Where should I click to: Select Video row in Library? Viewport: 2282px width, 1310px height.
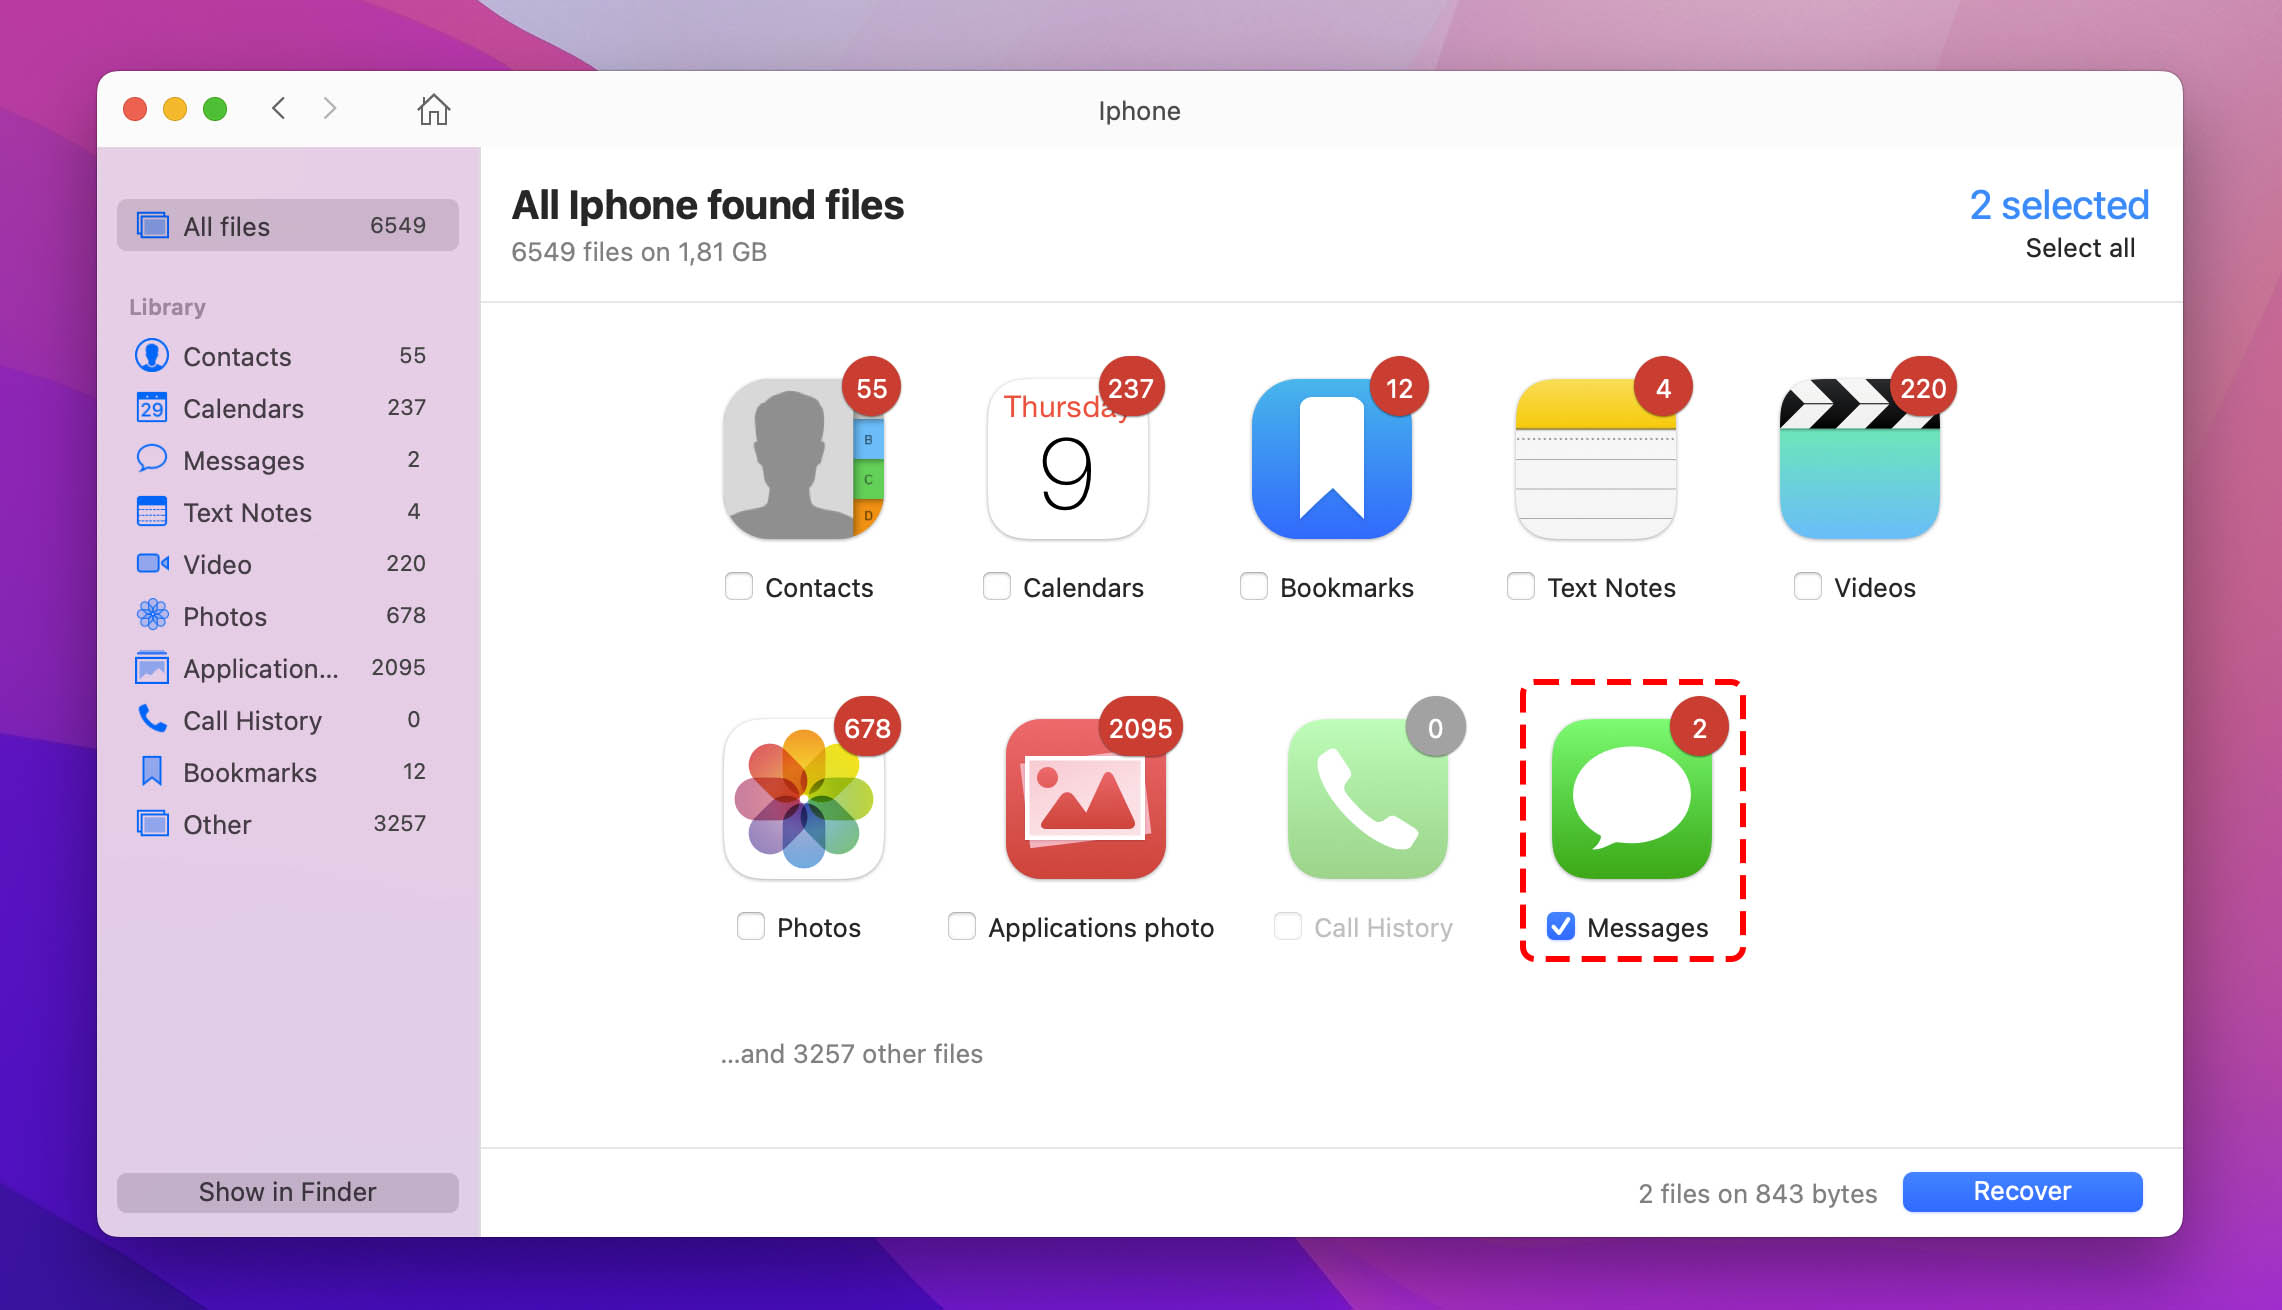point(288,563)
